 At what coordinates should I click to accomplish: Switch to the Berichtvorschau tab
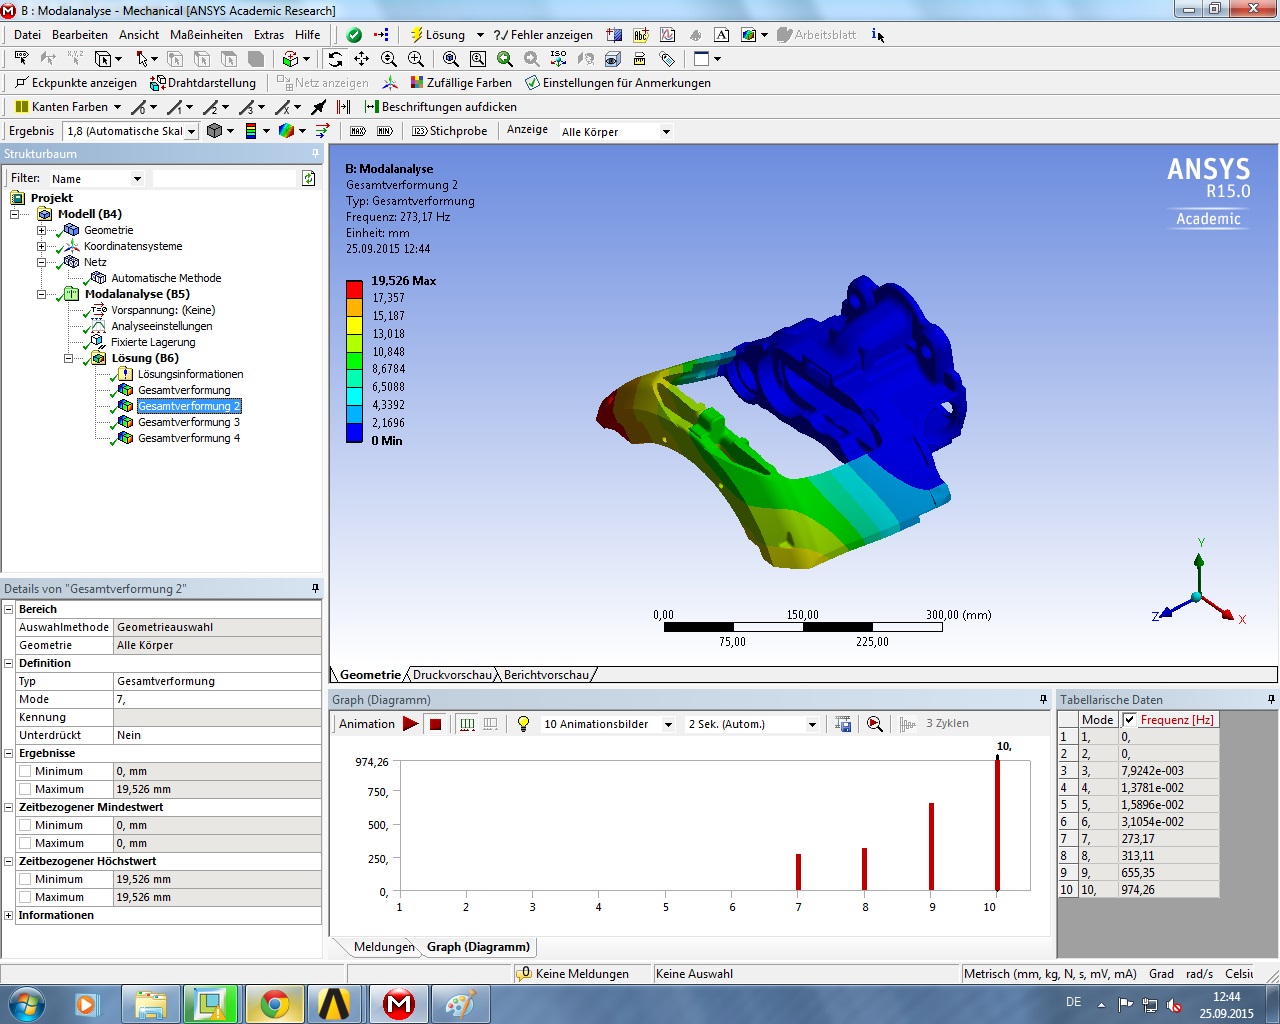coord(546,675)
